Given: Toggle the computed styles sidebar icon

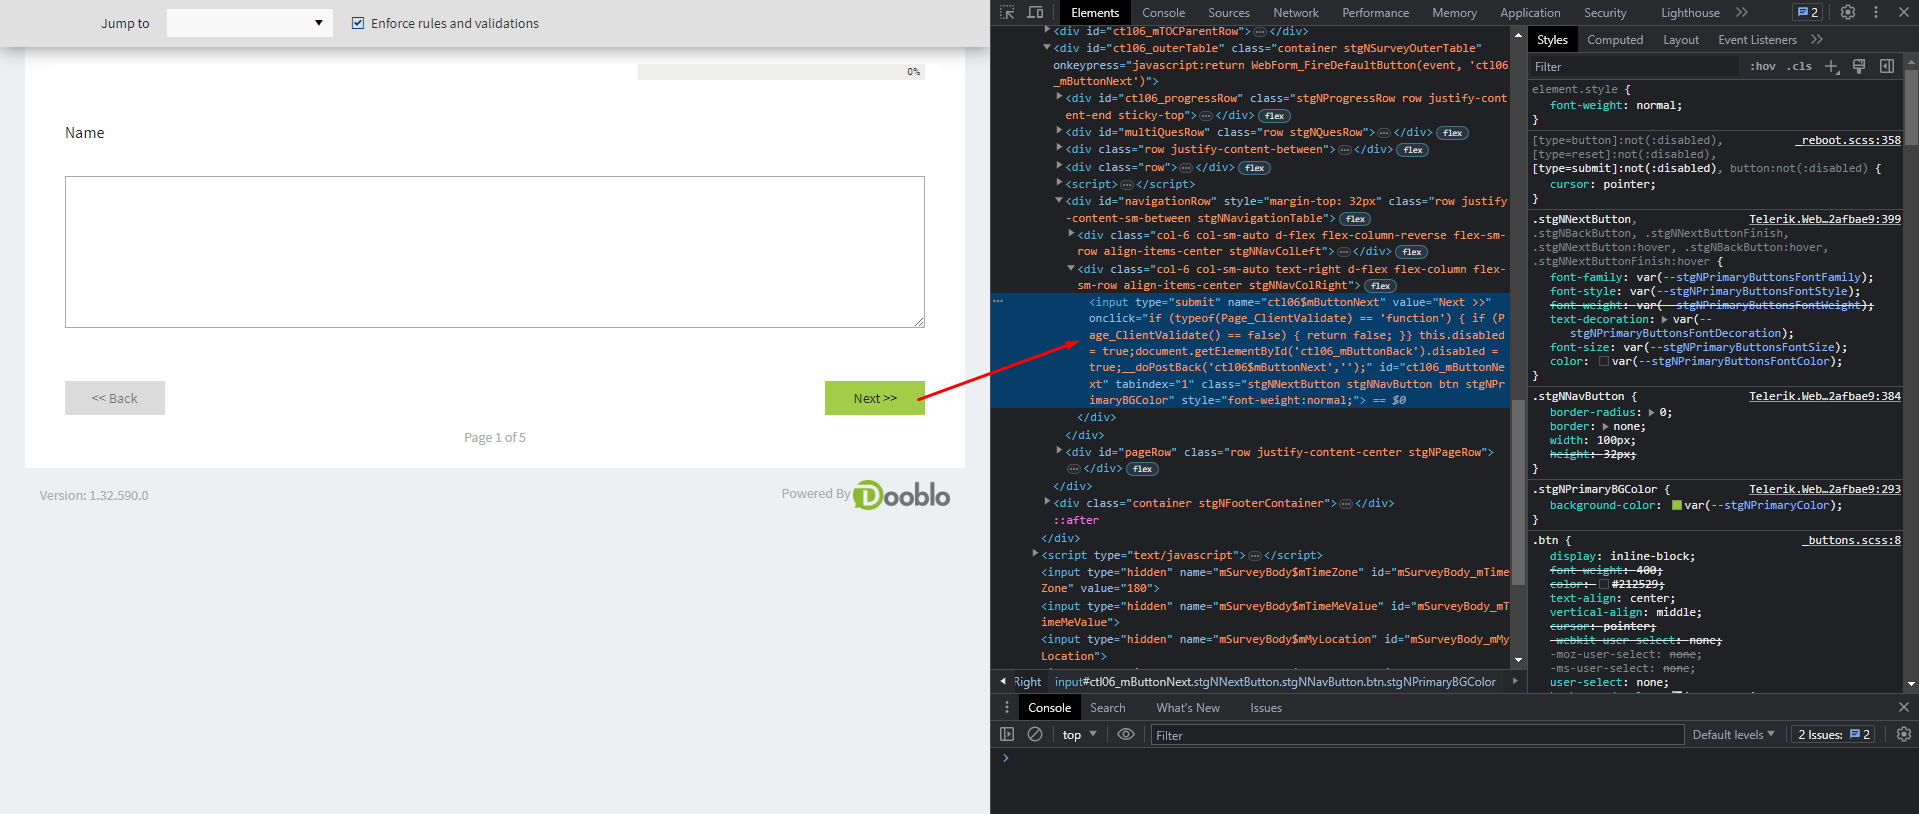Looking at the screenshot, I should tap(1887, 66).
